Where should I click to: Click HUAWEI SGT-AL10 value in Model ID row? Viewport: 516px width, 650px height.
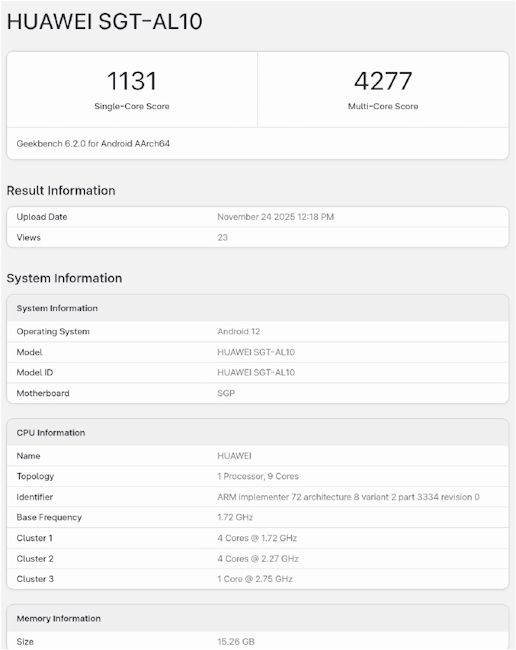point(256,373)
